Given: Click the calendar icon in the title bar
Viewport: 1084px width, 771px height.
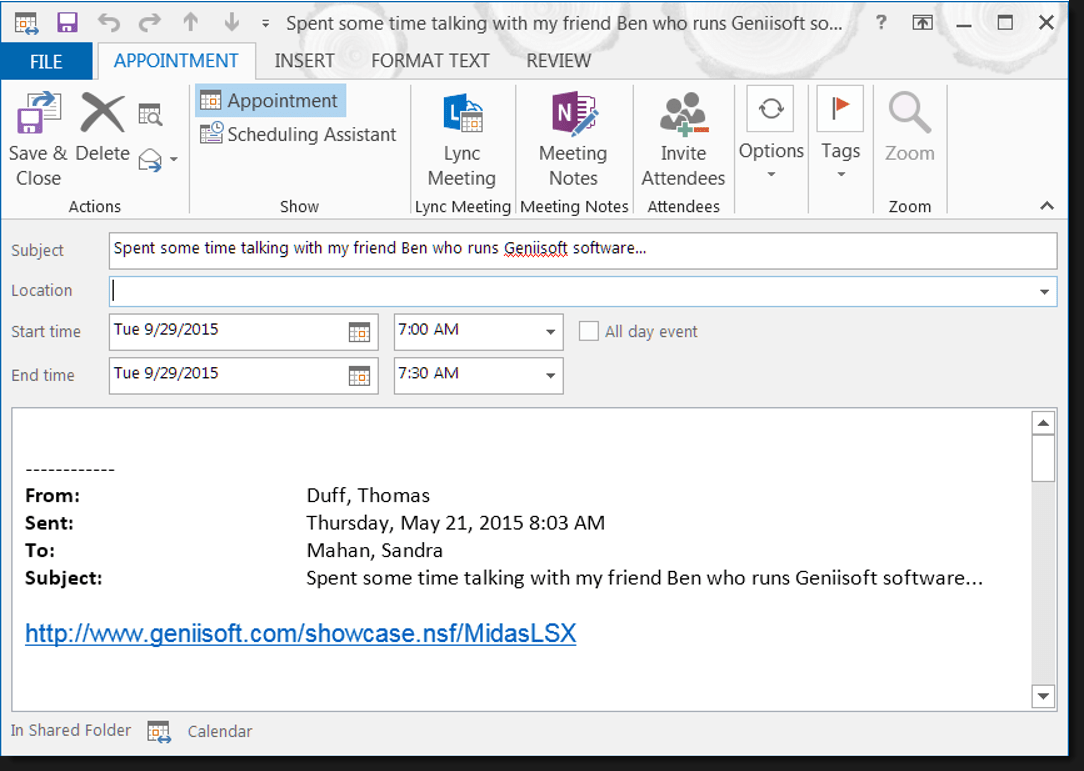Looking at the screenshot, I should 26,23.
